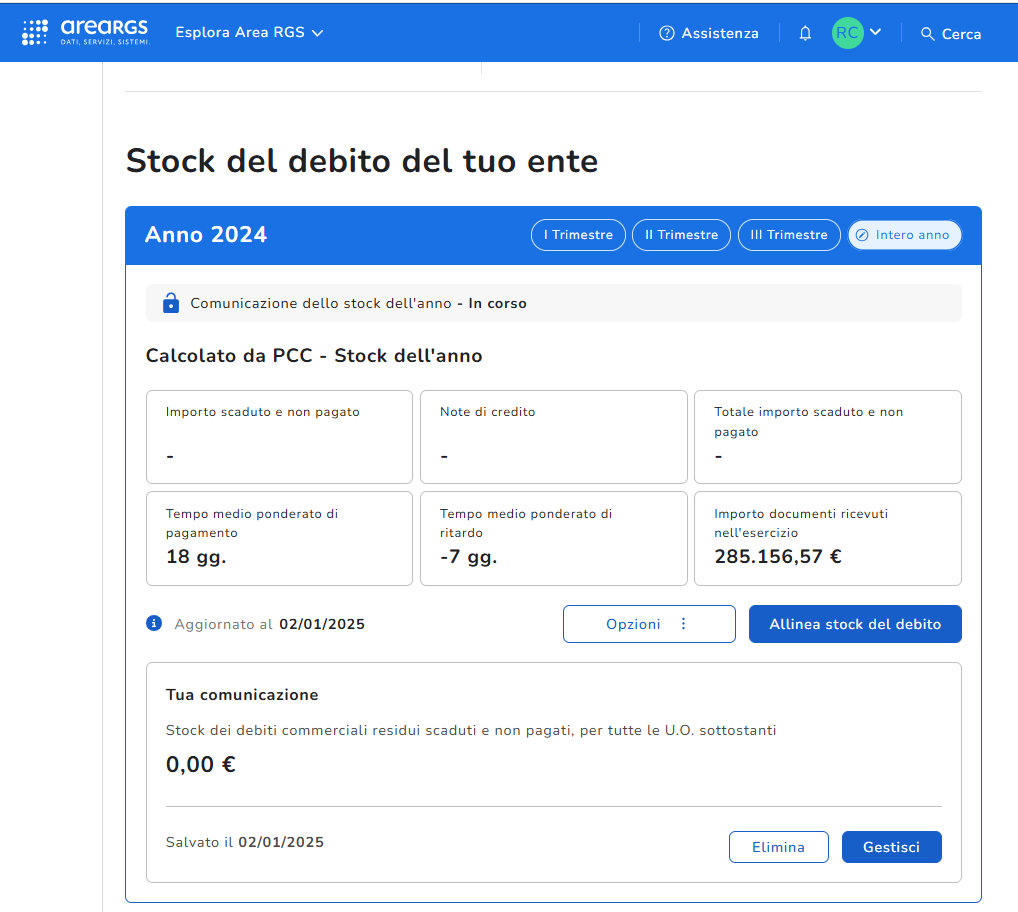Select the Intero anno period

coord(904,235)
